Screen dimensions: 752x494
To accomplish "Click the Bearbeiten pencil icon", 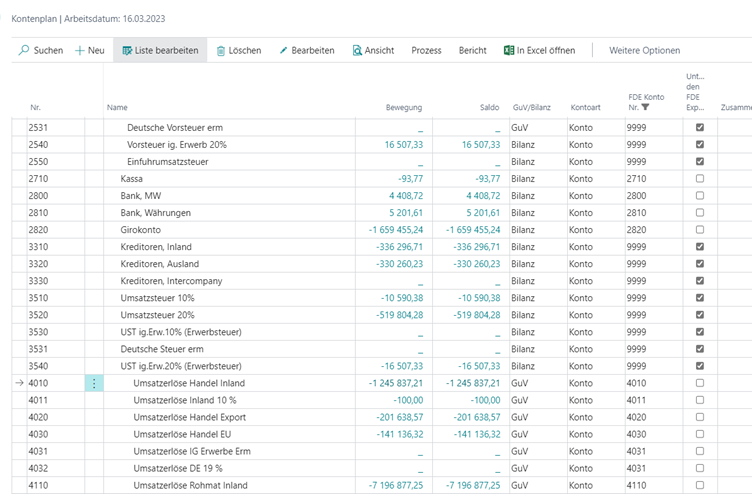I will click(284, 50).
